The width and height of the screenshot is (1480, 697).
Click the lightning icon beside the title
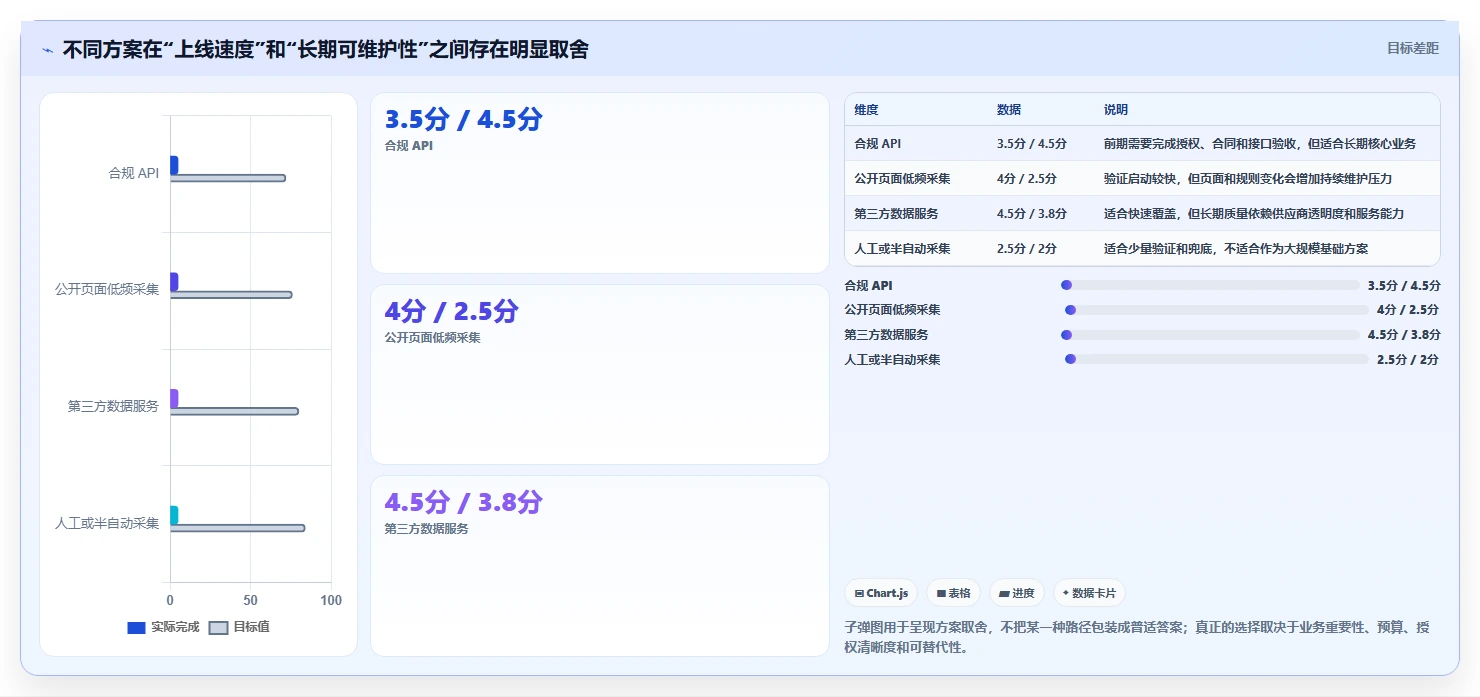47,50
